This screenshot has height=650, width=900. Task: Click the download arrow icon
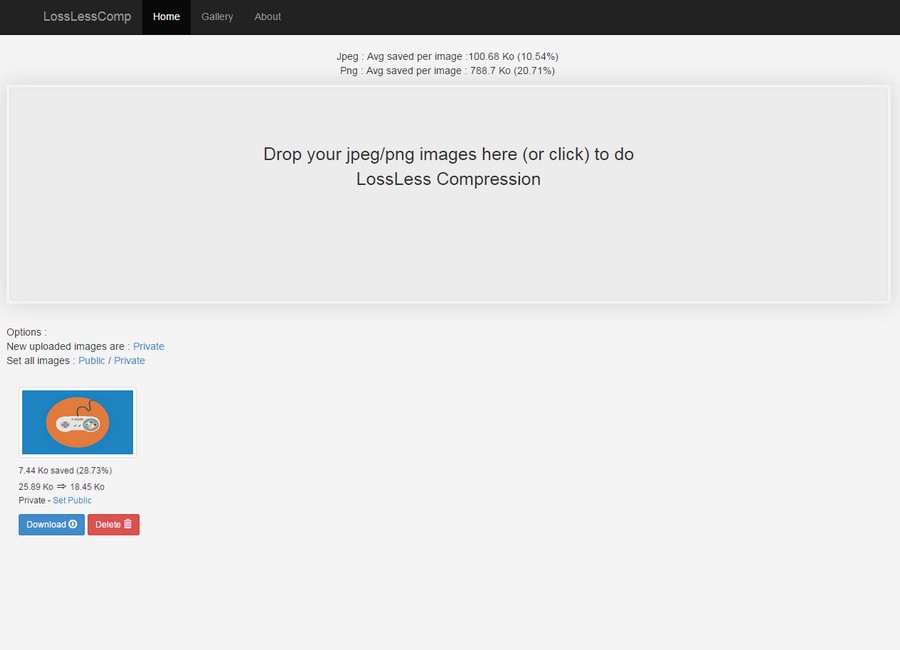click(73, 525)
